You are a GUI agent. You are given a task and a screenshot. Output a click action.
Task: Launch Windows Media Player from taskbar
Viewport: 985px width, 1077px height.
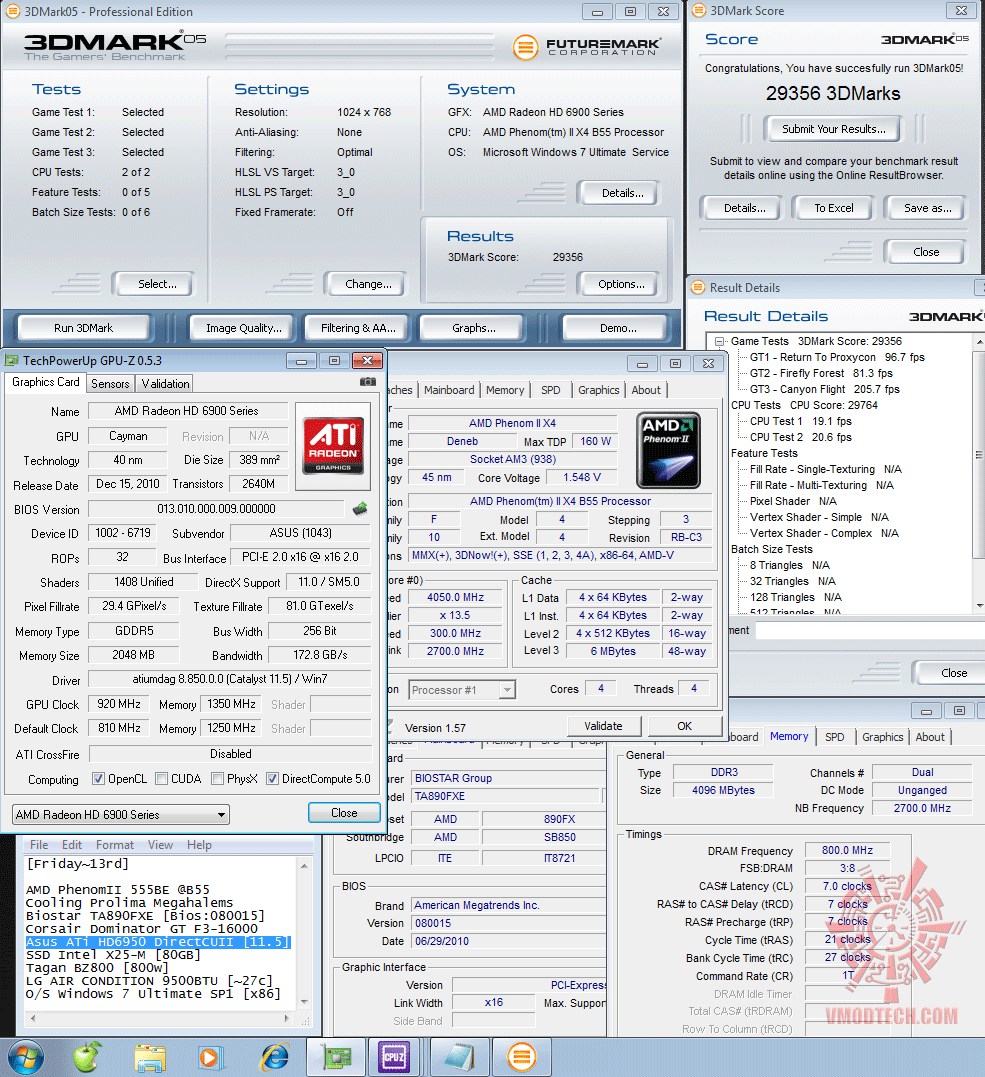(x=209, y=1058)
